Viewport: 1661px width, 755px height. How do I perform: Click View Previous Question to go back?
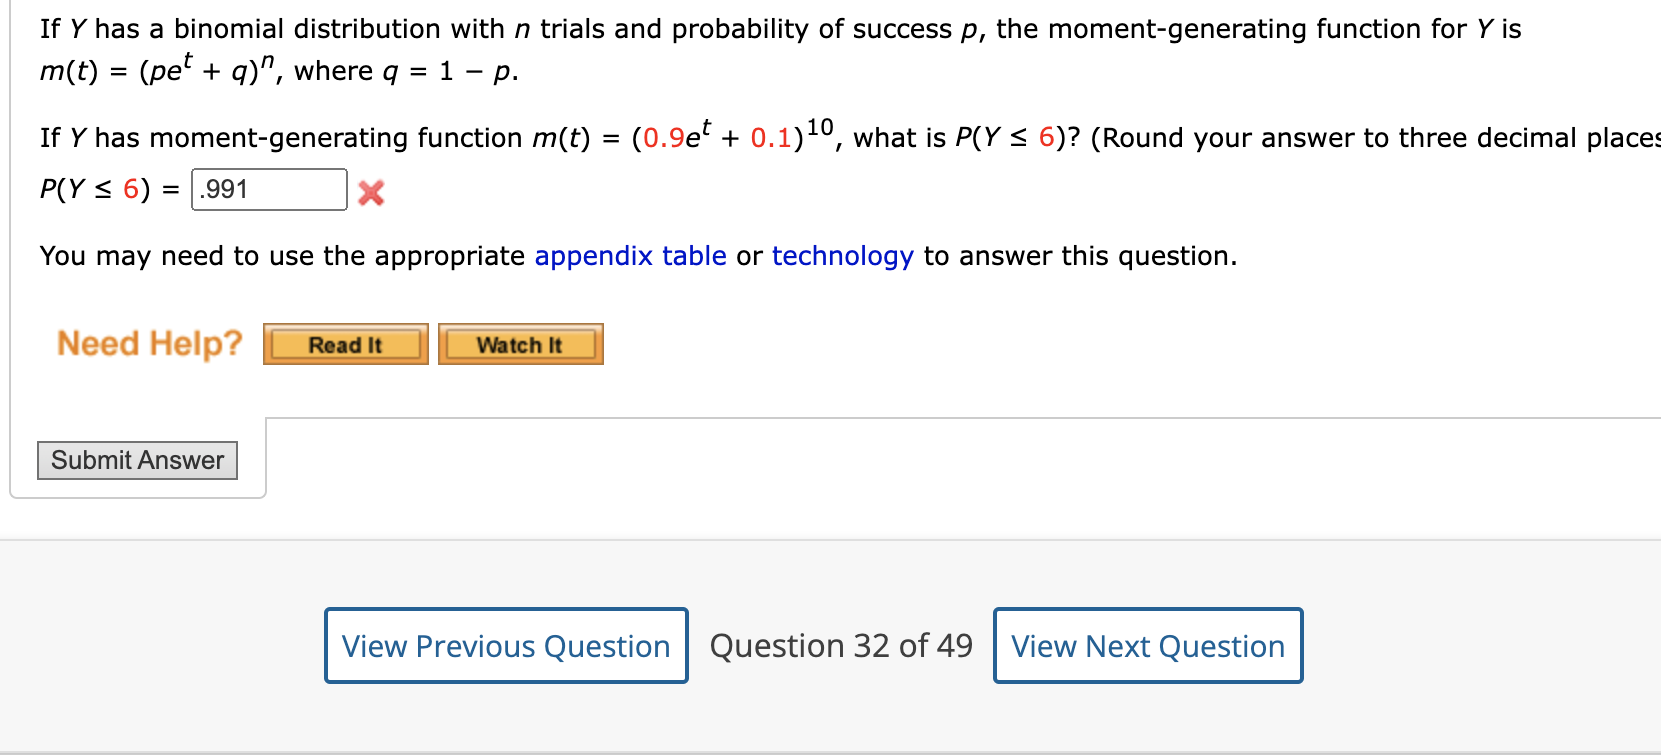[504, 646]
